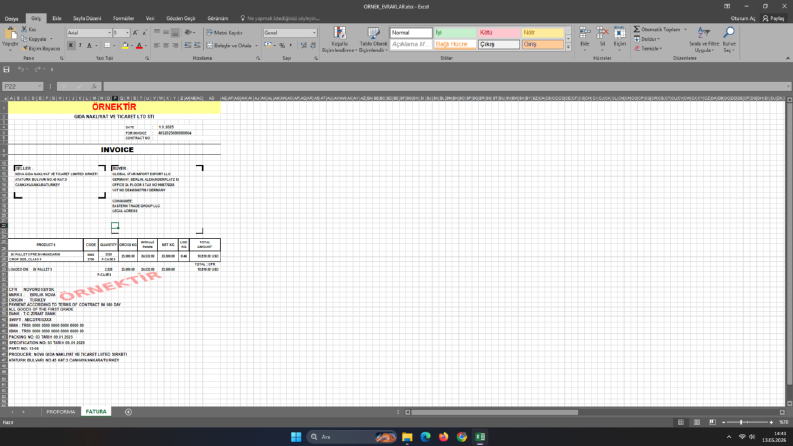Increase font size with the larger A icon
The width and height of the screenshot is (793, 446).
coord(135,33)
